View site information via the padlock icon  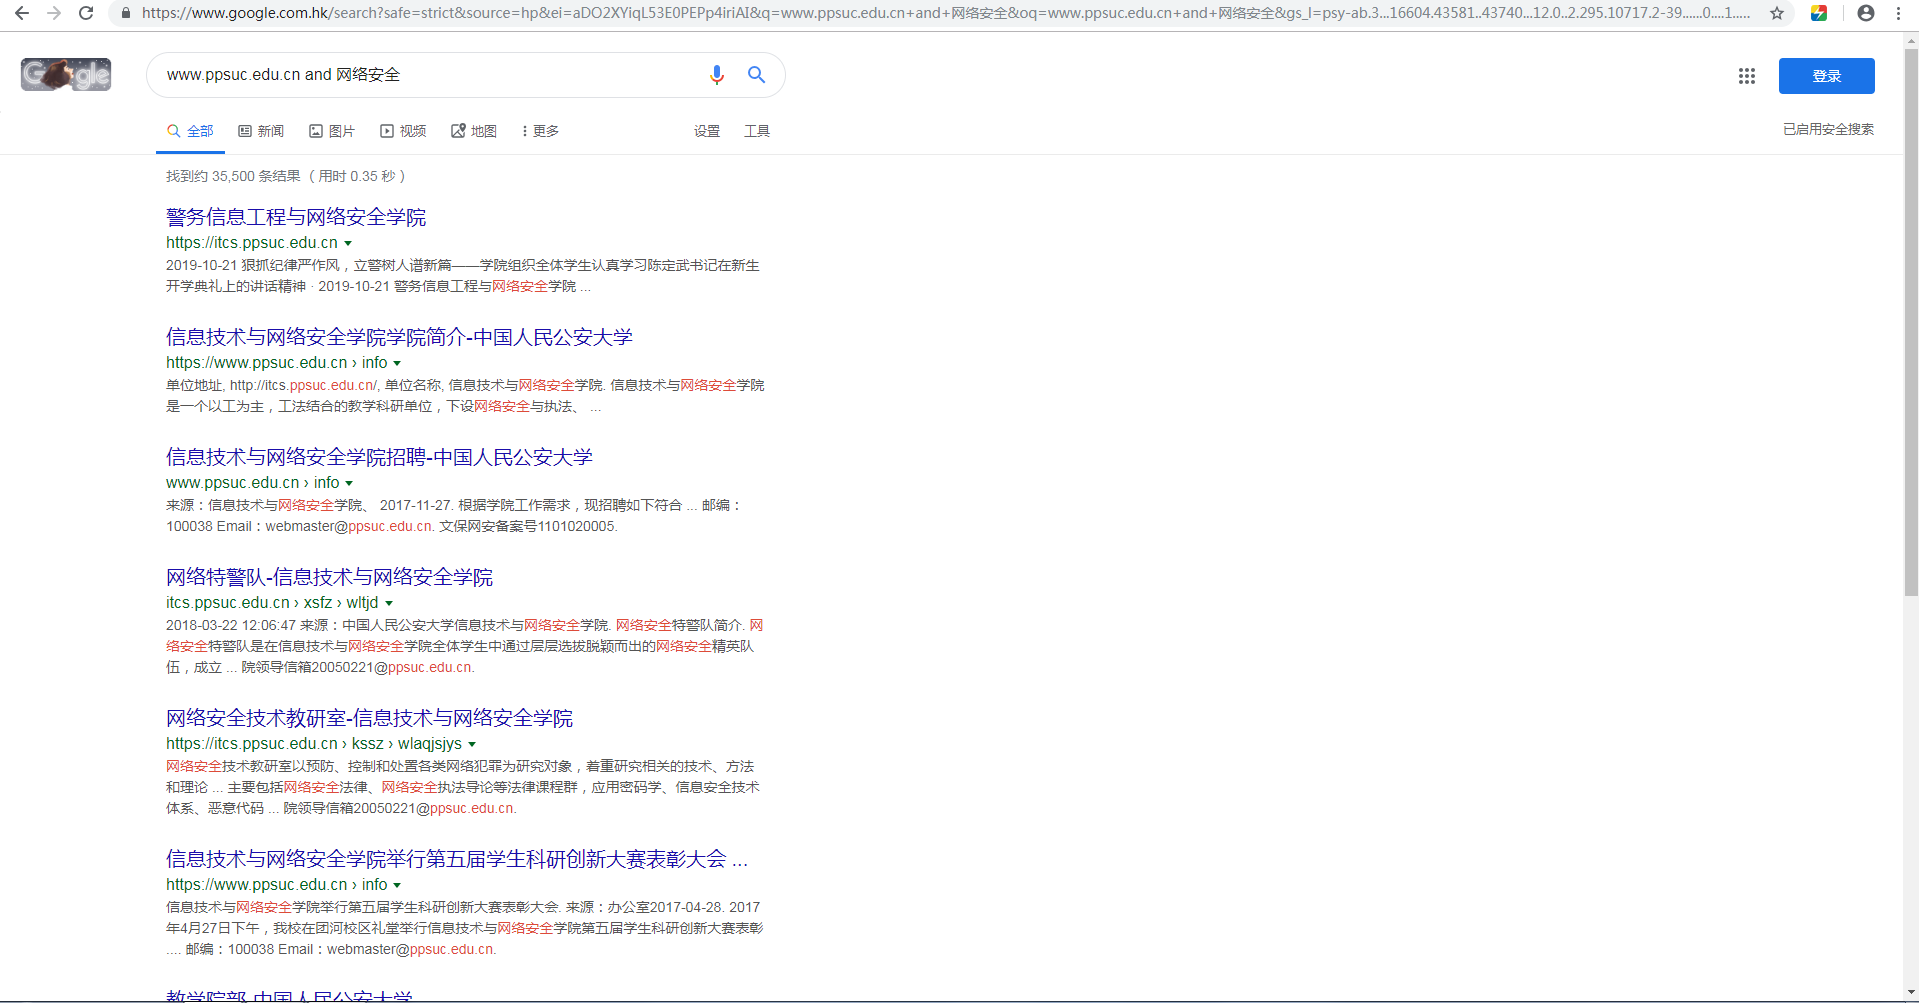126,13
